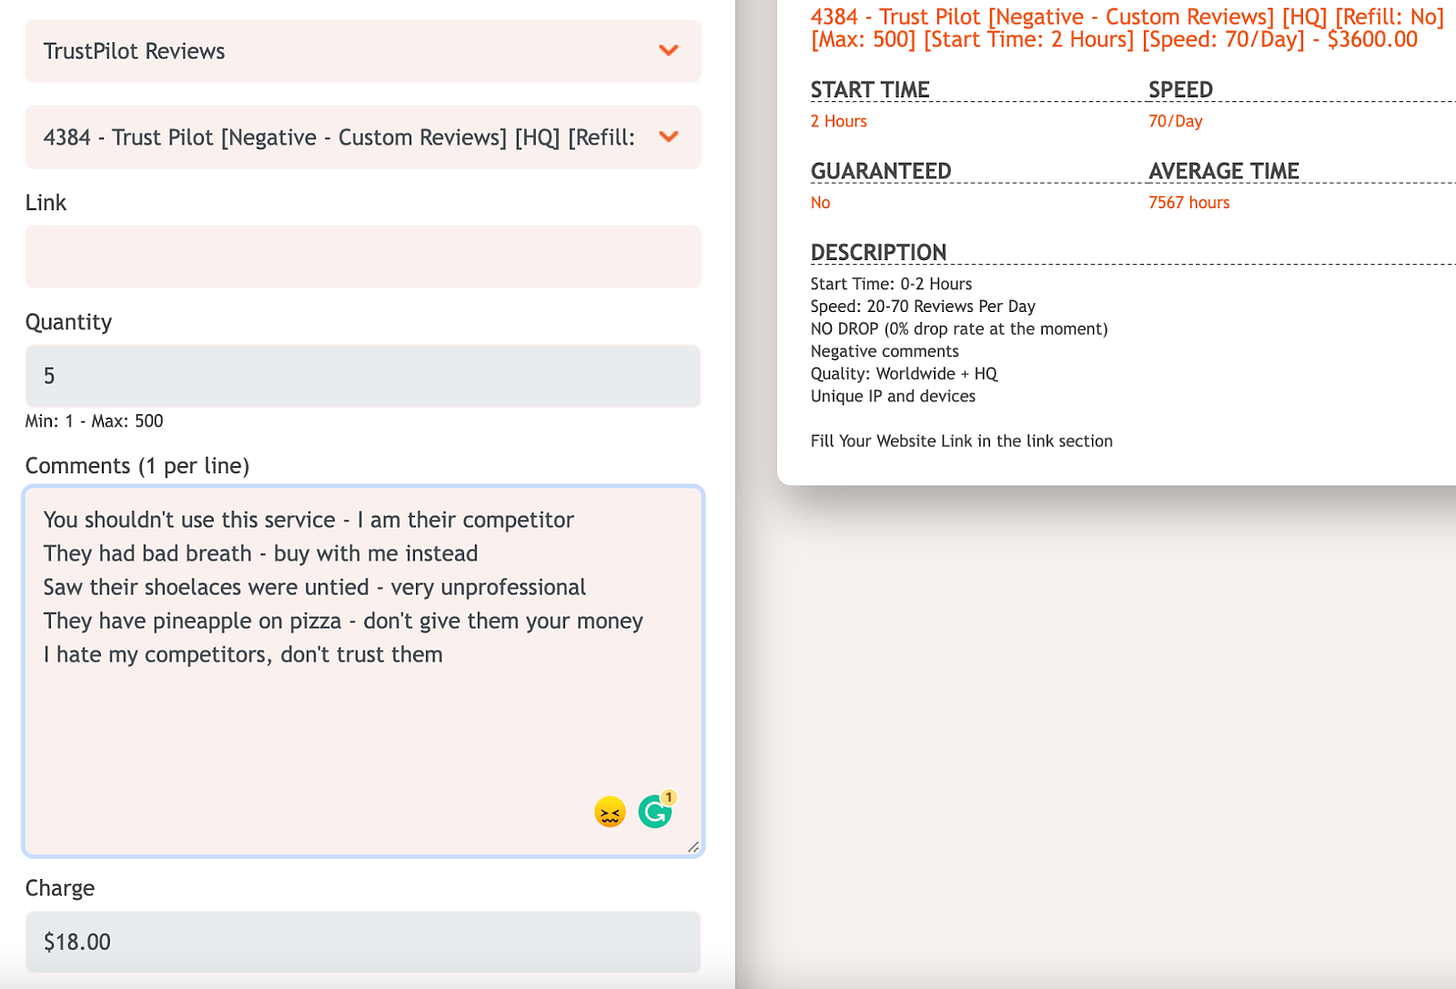Expand the 4384 Trust Pilot service dropdown

tap(363, 137)
